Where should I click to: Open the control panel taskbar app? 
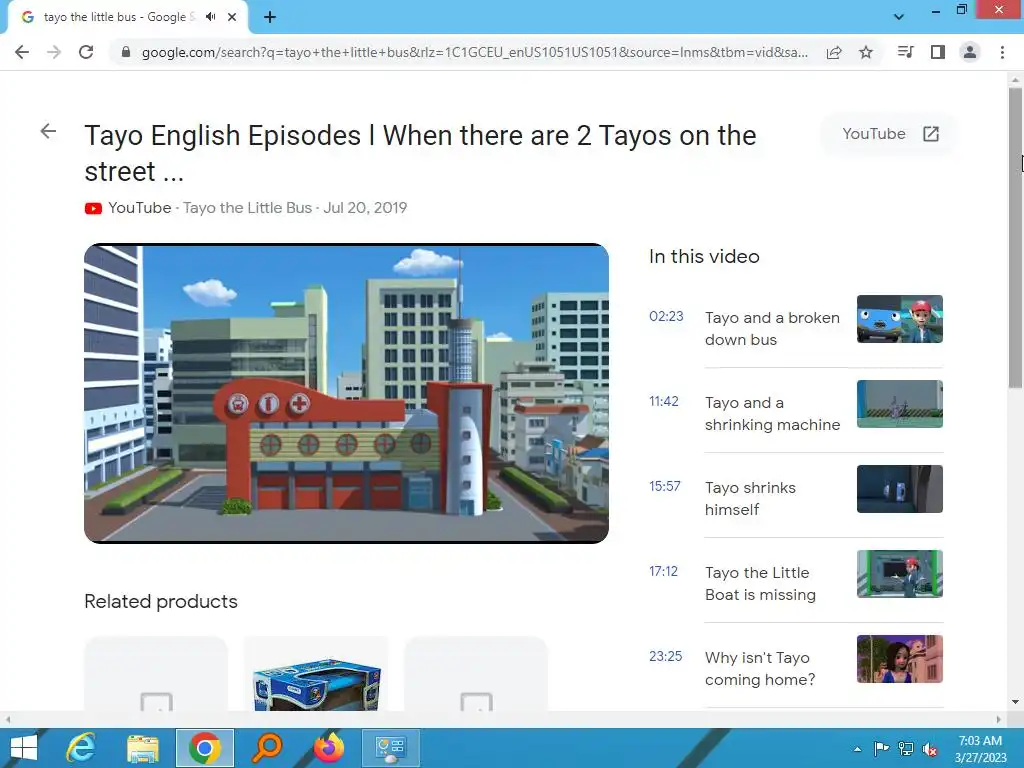click(x=391, y=748)
